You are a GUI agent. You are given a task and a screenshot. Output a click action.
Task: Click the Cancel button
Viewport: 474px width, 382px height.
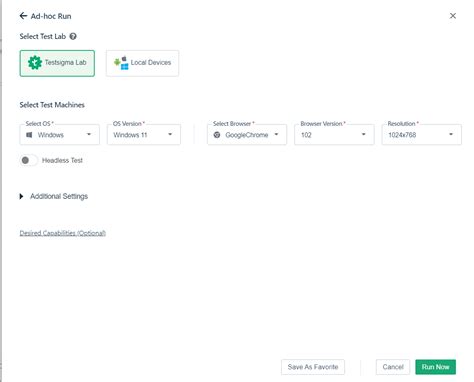(393, 367)
